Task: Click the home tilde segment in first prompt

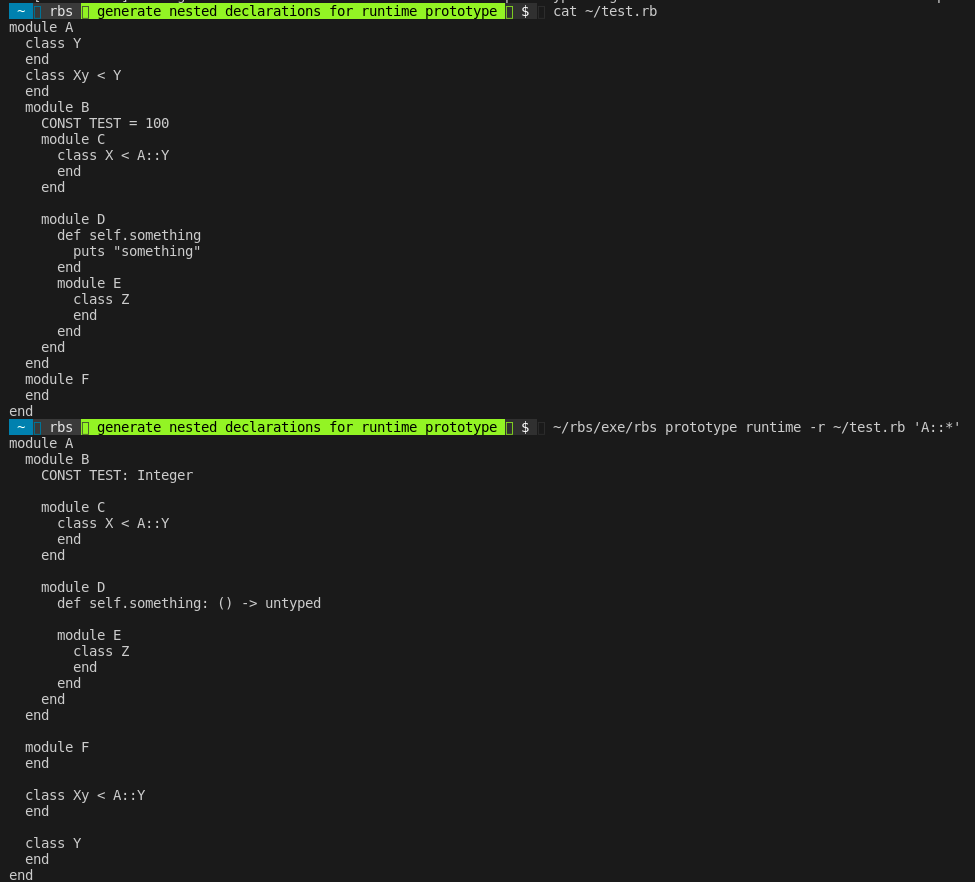Action: [x=21, y=11]
